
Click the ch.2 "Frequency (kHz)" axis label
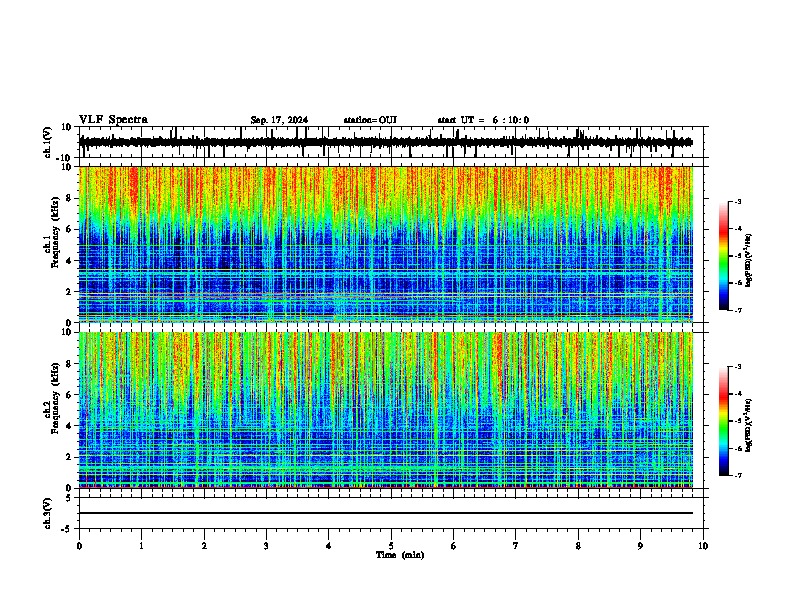tap(55, 398)
